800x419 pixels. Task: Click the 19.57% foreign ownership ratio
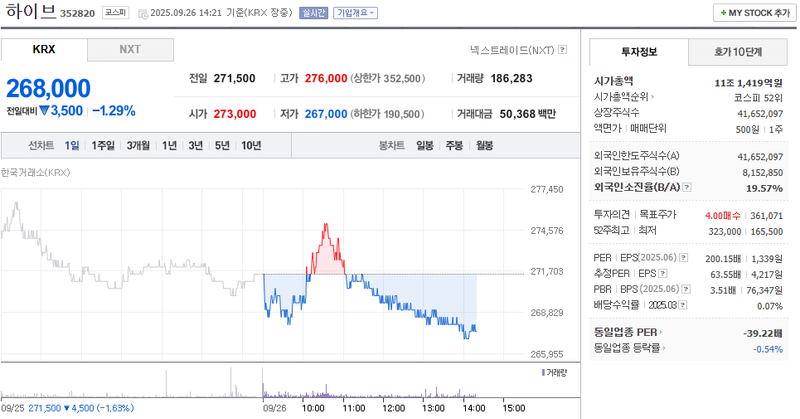764,188
